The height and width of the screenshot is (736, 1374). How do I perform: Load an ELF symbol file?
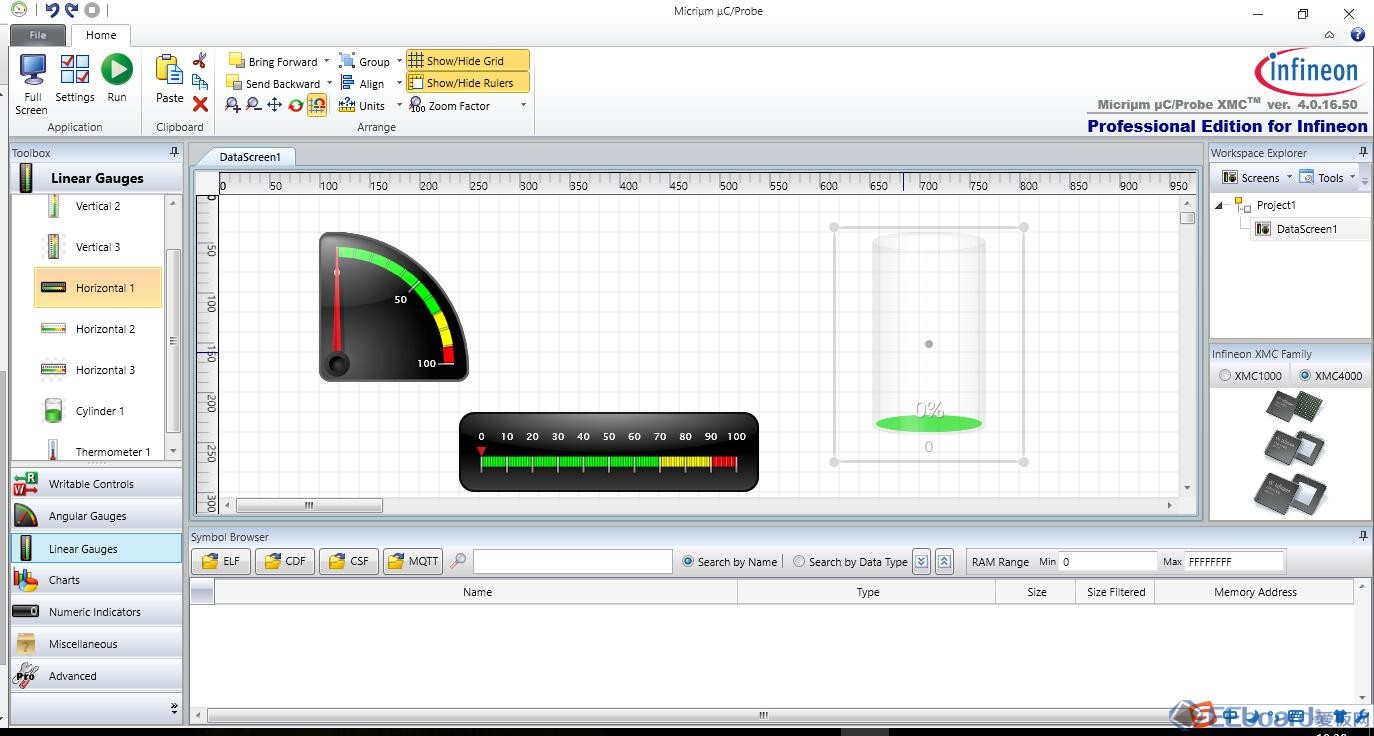click(221, 561)
